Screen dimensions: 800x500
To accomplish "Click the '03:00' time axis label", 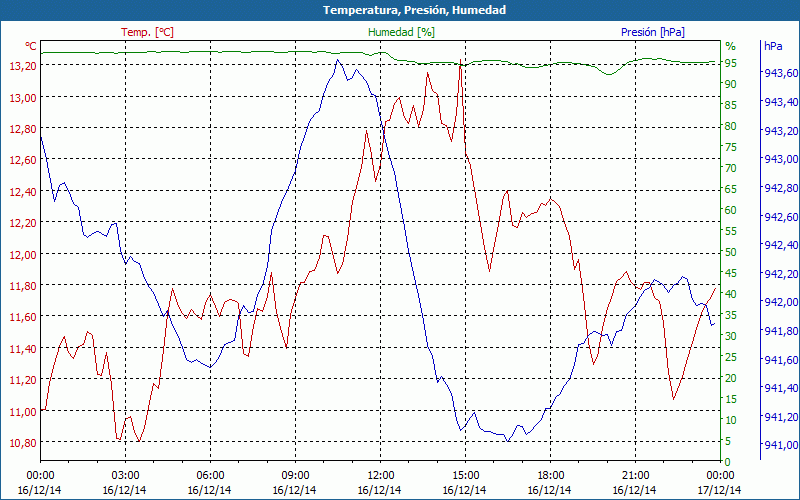I will pyautogui.click(x=125, y=476).
